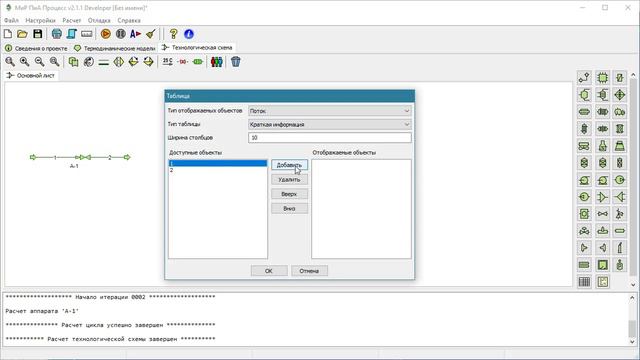Image resolution: width=640 pixels, height=360 pixels.
Task: Select stream '2' in the available objects list
Action: tap(218, 170)
